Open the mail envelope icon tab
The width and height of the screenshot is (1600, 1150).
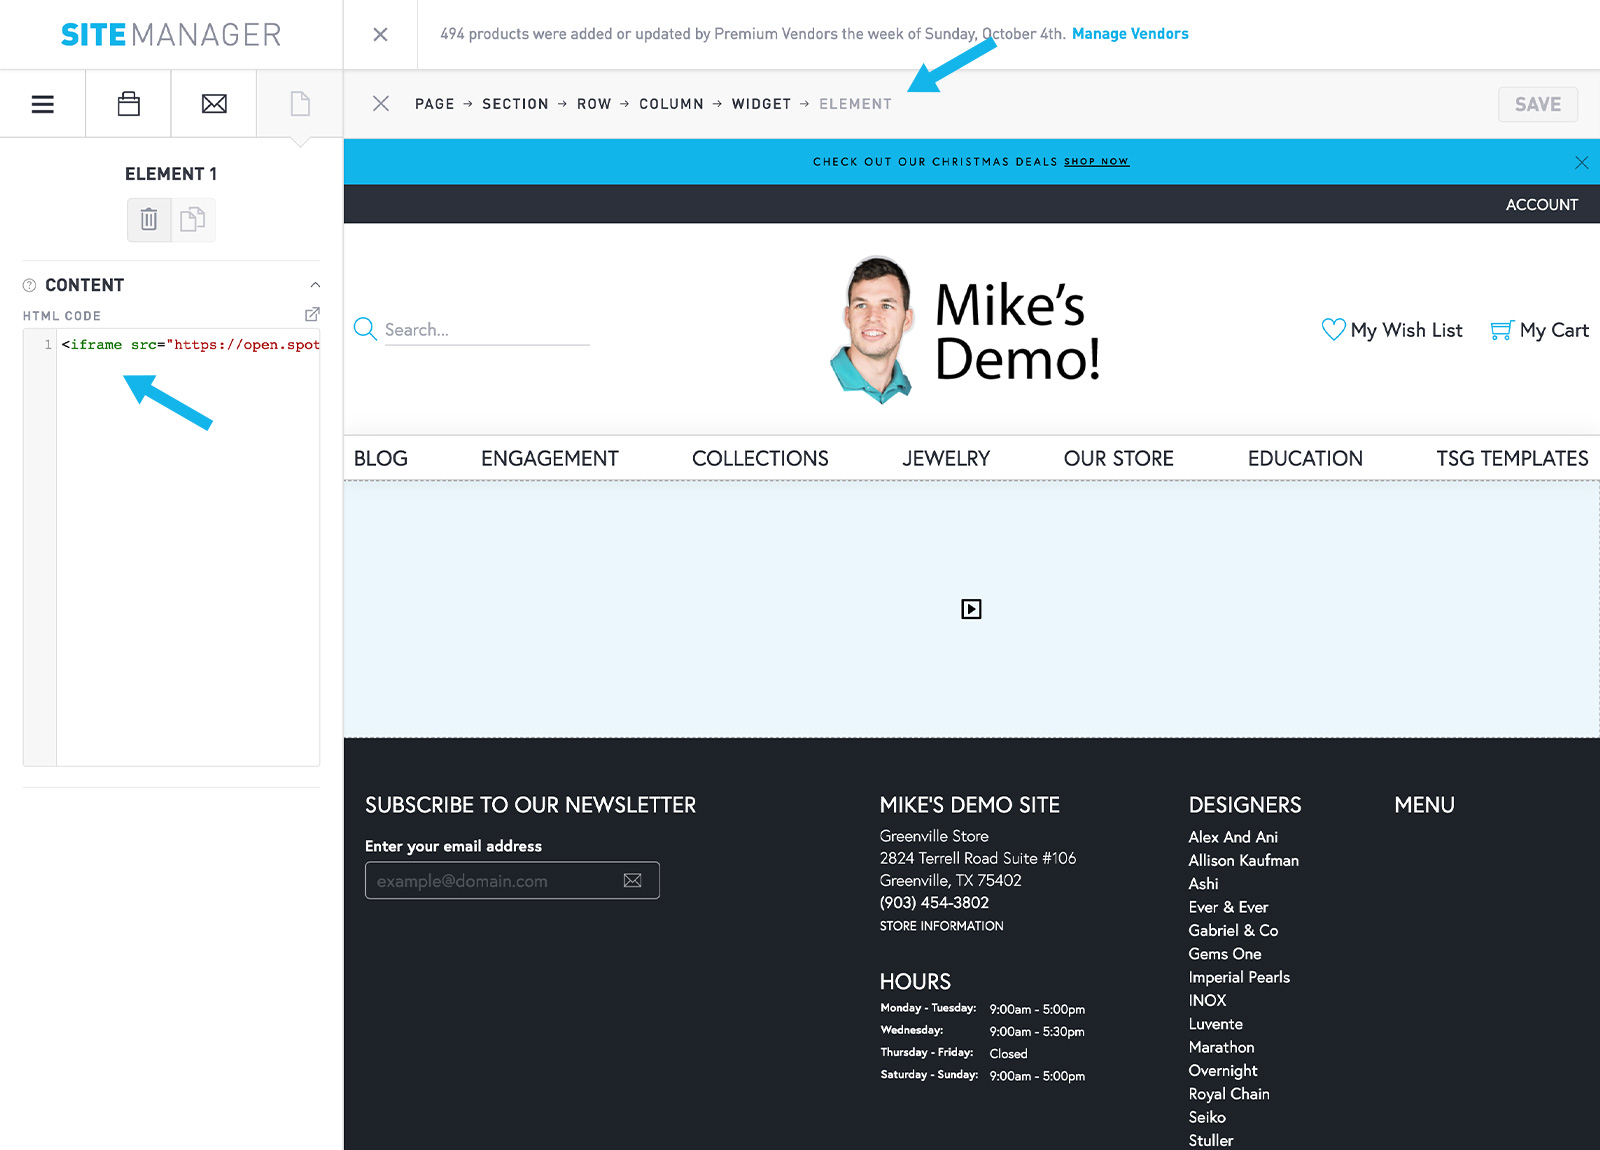click(x=214, y=104)
